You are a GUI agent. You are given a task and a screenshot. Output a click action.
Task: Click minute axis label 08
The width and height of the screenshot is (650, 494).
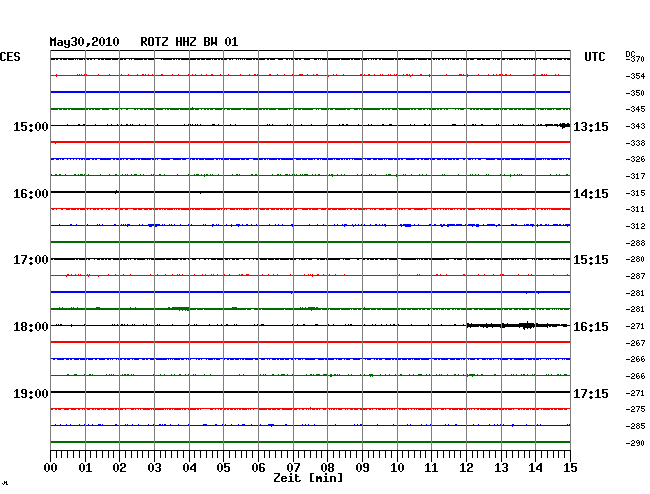pos(327,468)
